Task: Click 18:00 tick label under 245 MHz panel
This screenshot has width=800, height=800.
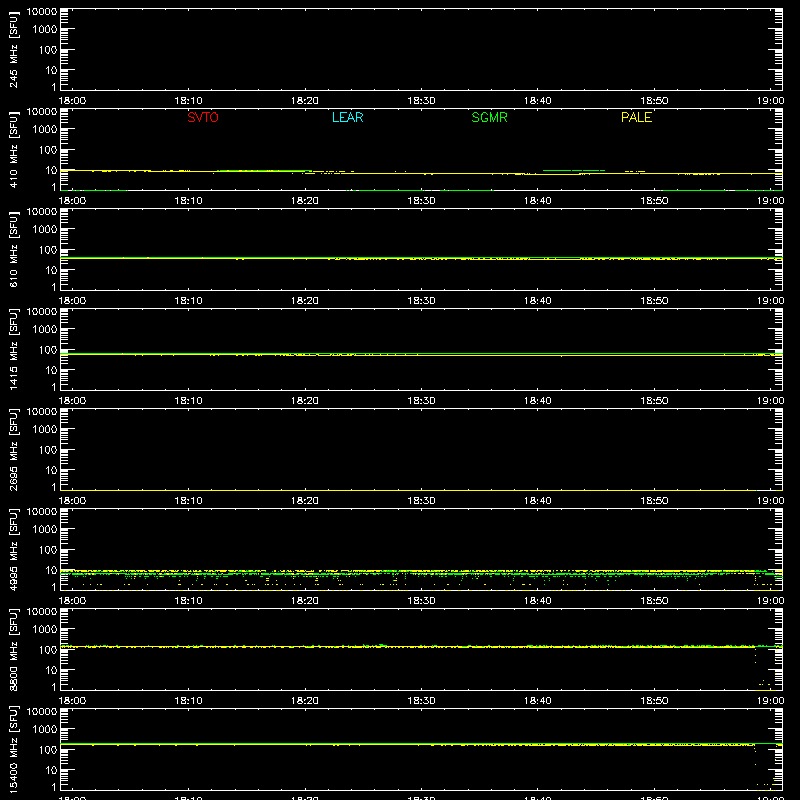Action: [x=72, y=101]
